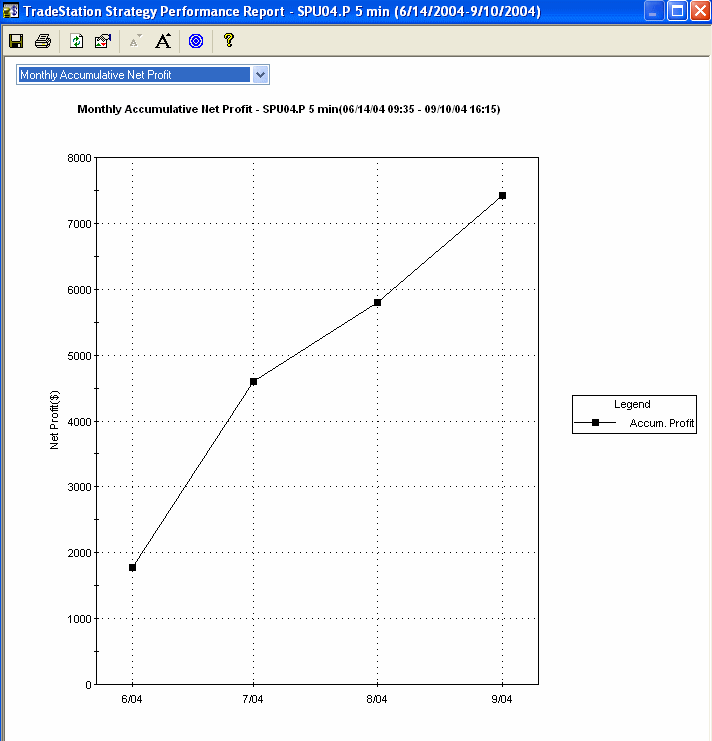
Task: Click the 6/04 data point marker
Action: click(x=132, y=568)
